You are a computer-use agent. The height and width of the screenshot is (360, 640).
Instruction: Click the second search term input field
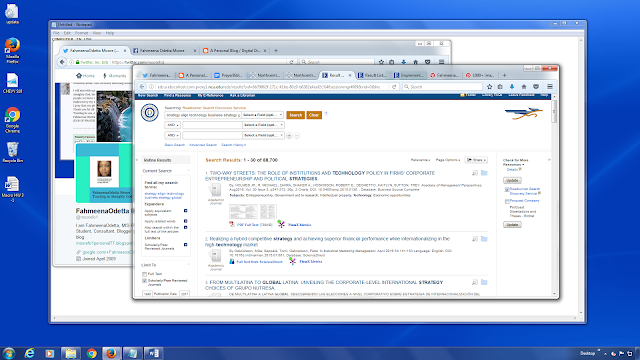[x=212, y=125]
